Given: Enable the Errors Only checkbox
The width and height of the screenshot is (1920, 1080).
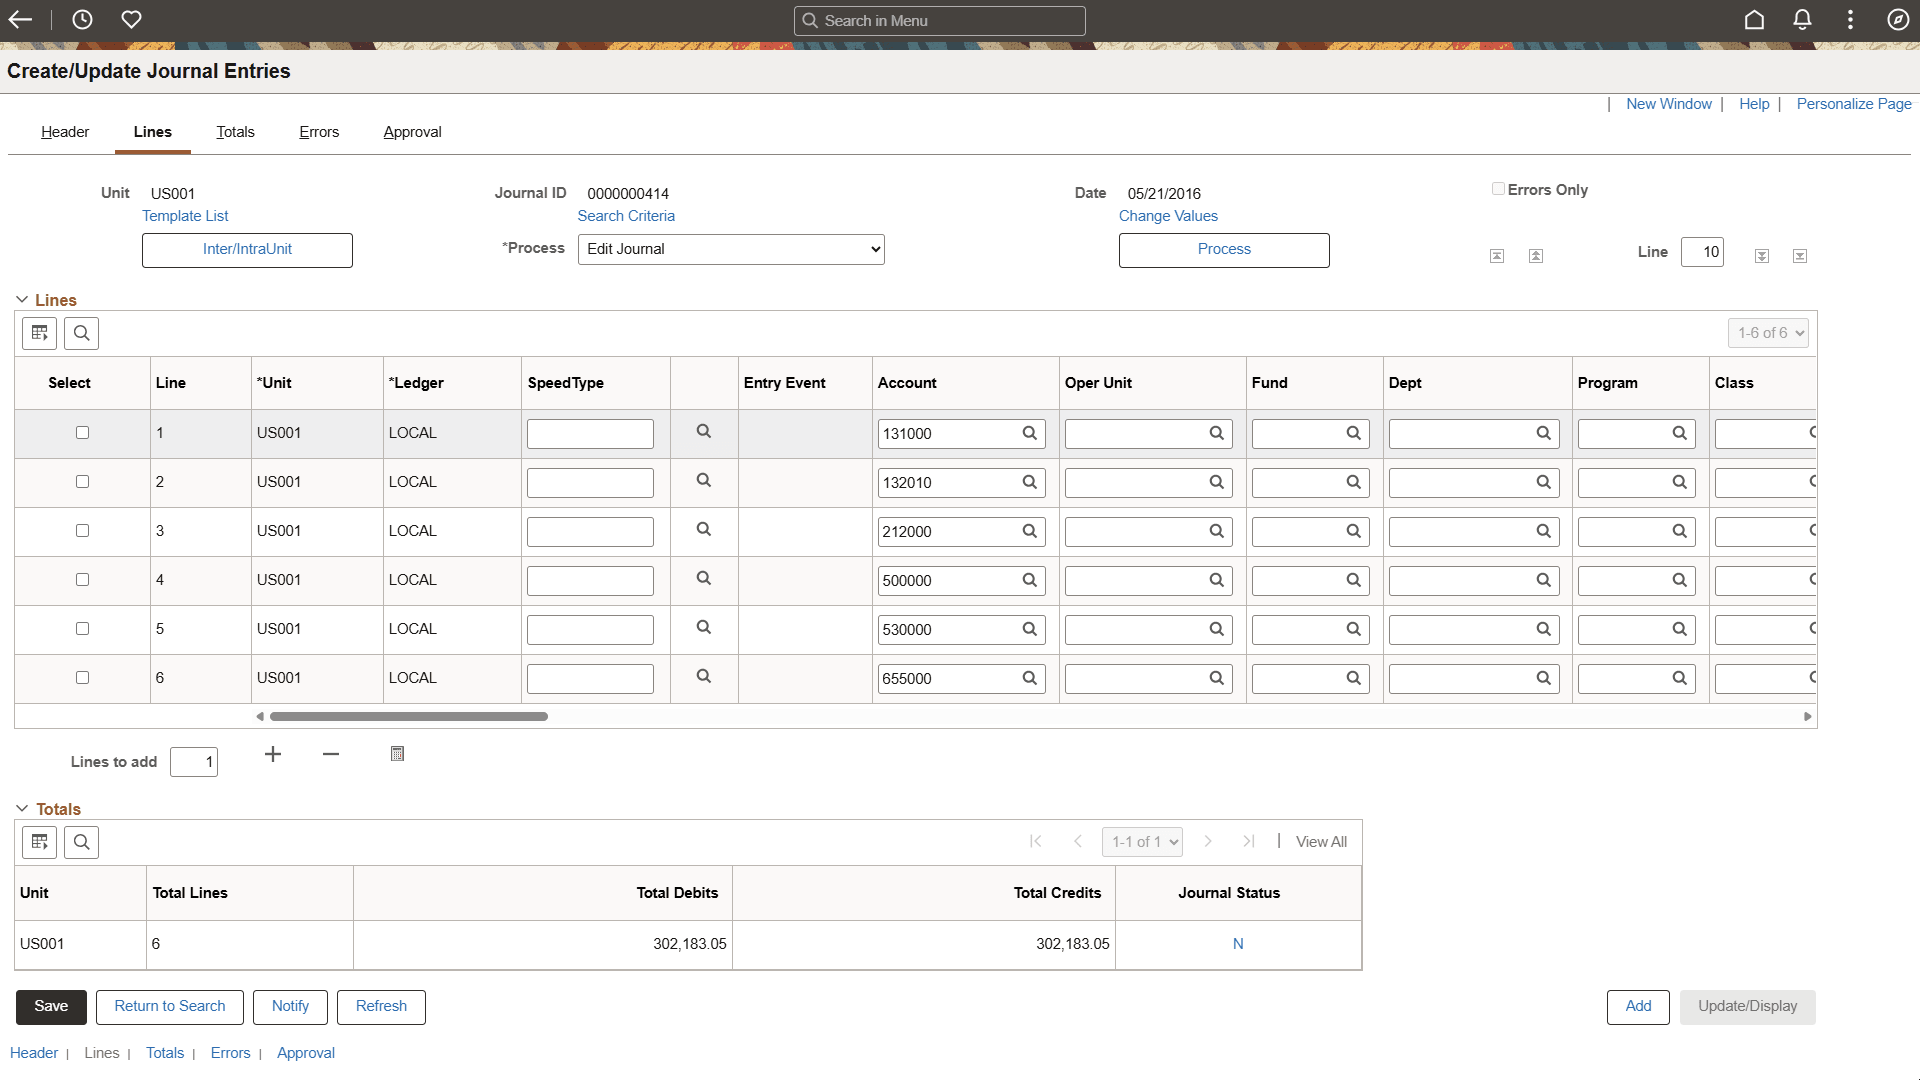Looking at the screenshot, I should coord(1498,189).
